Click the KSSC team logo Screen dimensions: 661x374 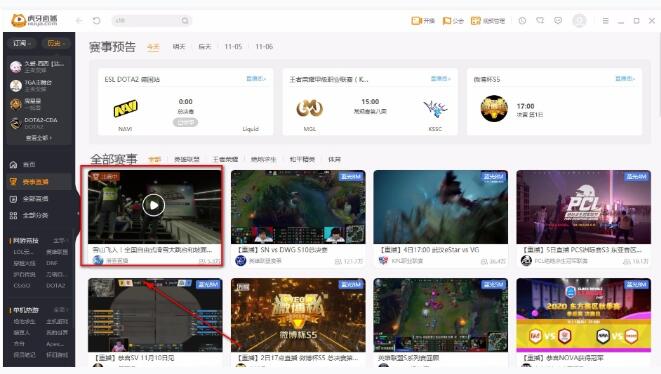pyautogui.click(x=435, y=109)
